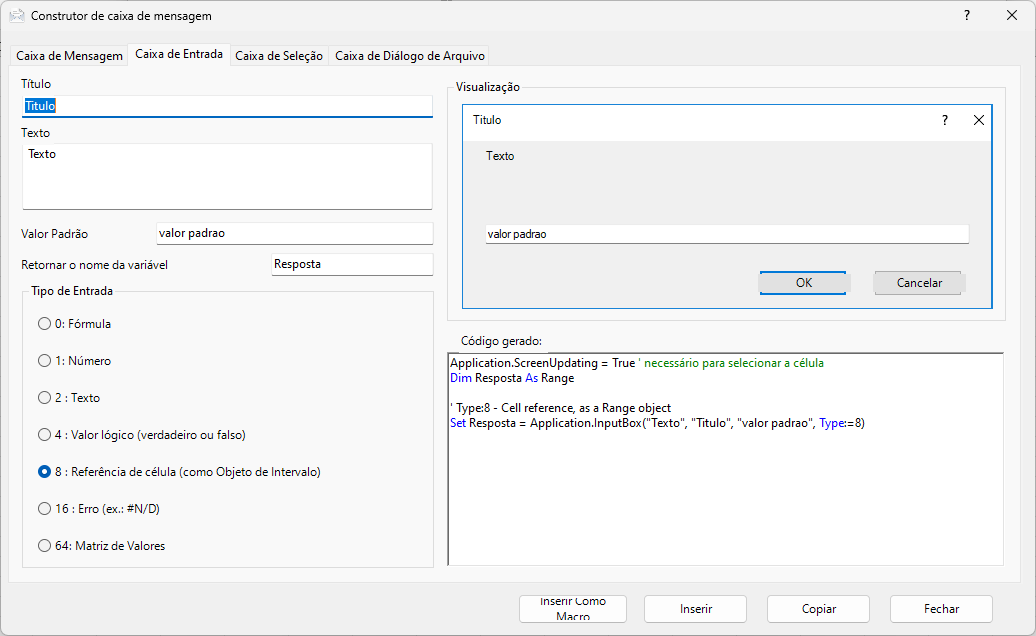Click OK in the preview dialog
1036x636 pixels.
click(803, 283)
